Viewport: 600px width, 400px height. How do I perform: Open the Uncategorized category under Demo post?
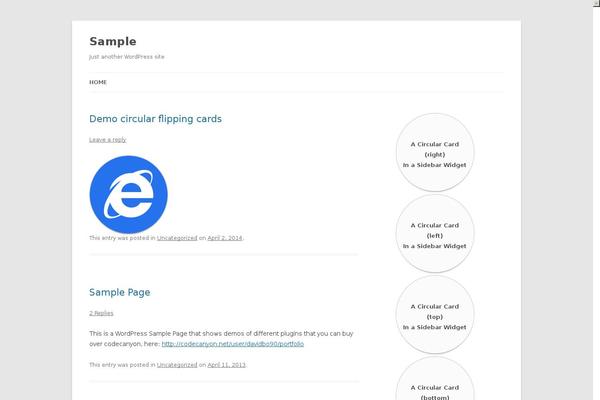point(177,238)
